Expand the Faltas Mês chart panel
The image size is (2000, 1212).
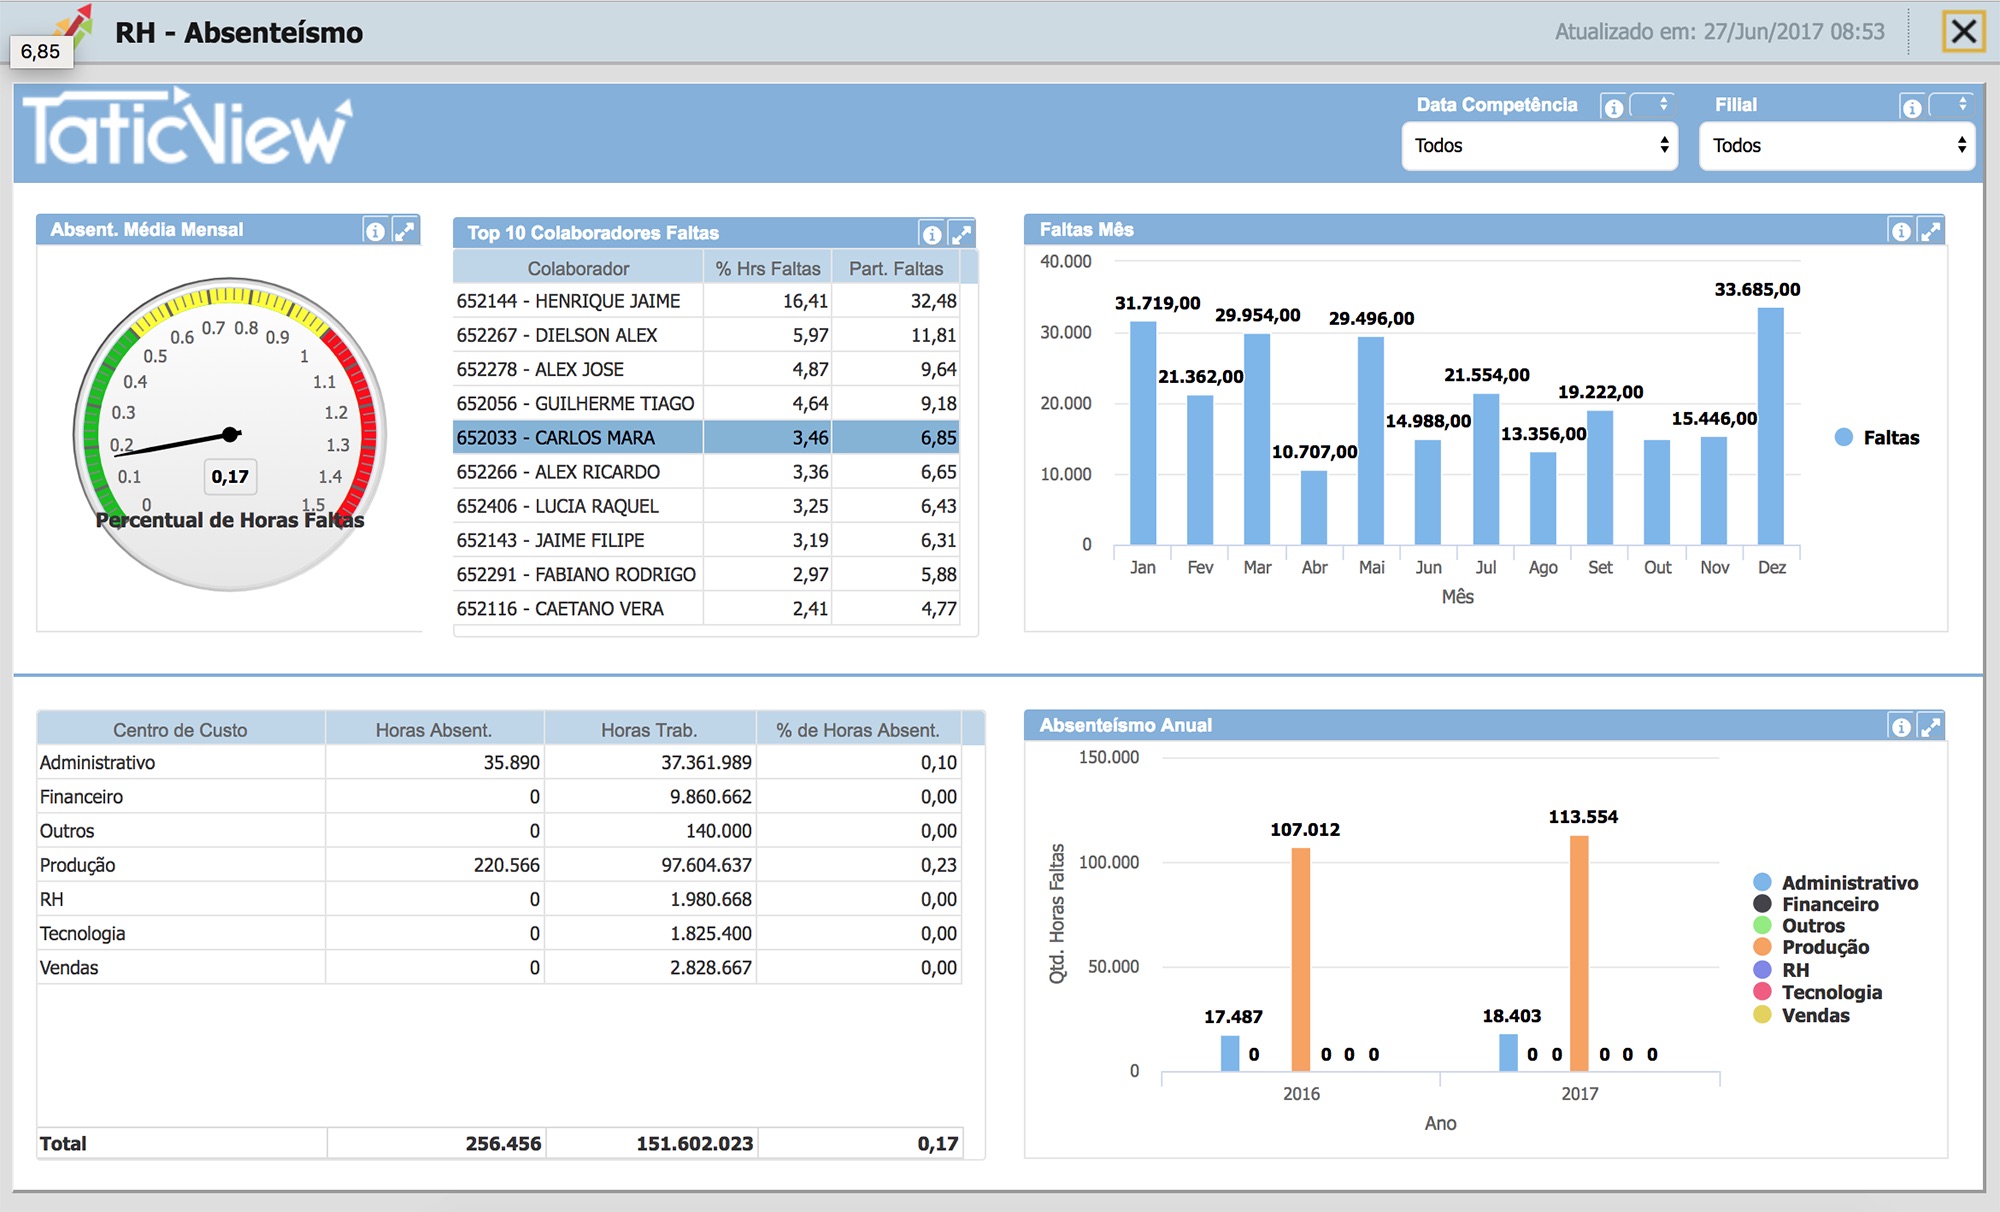pyautogui.click(x=1930, y=231)
